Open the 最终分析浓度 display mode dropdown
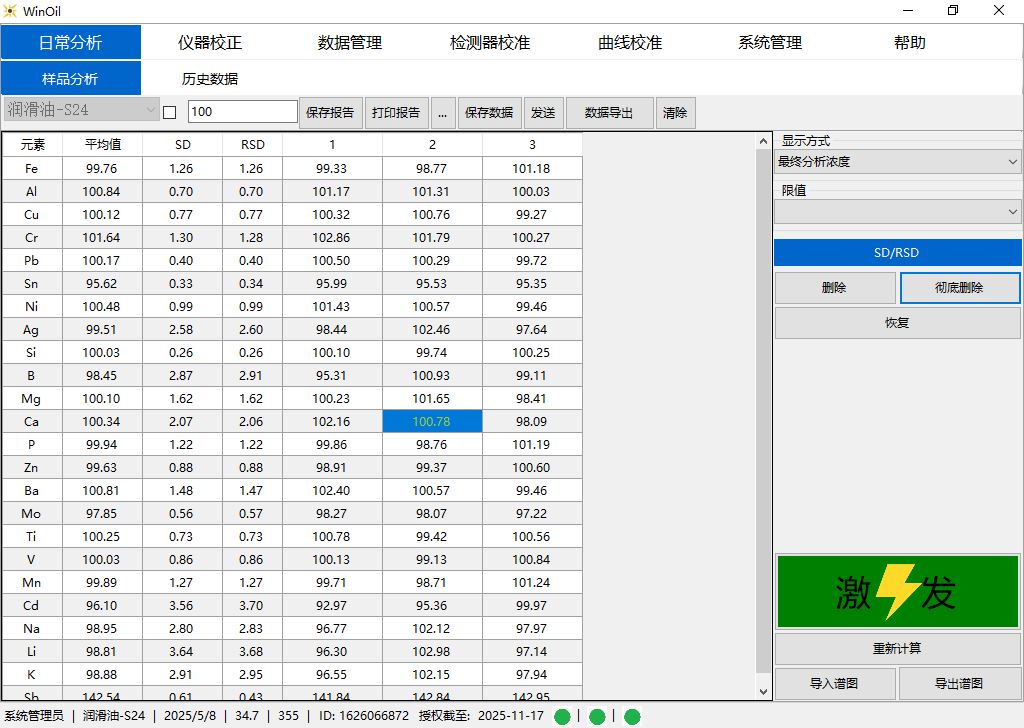 (x=897, y=161)
